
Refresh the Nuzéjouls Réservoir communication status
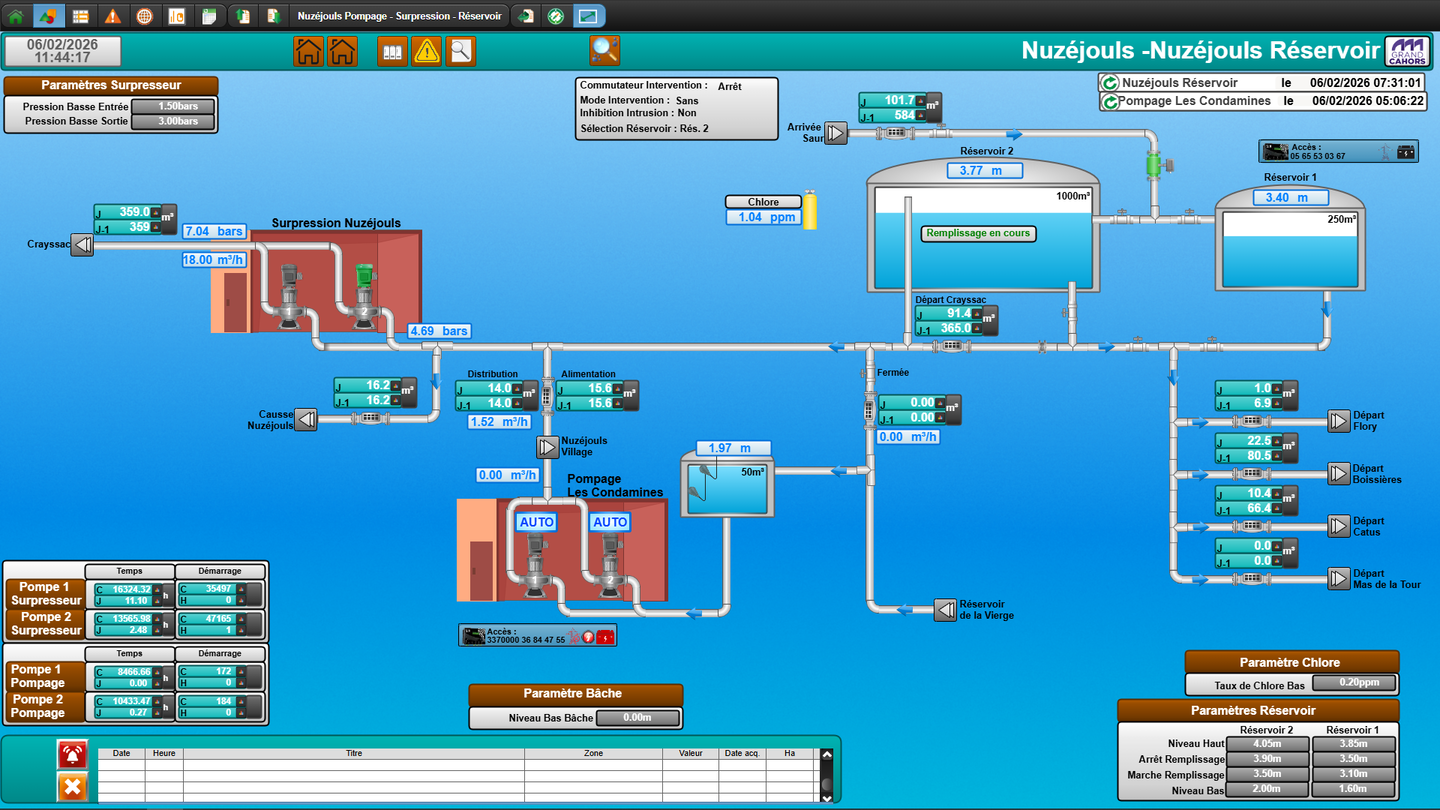coord(1109,83)
